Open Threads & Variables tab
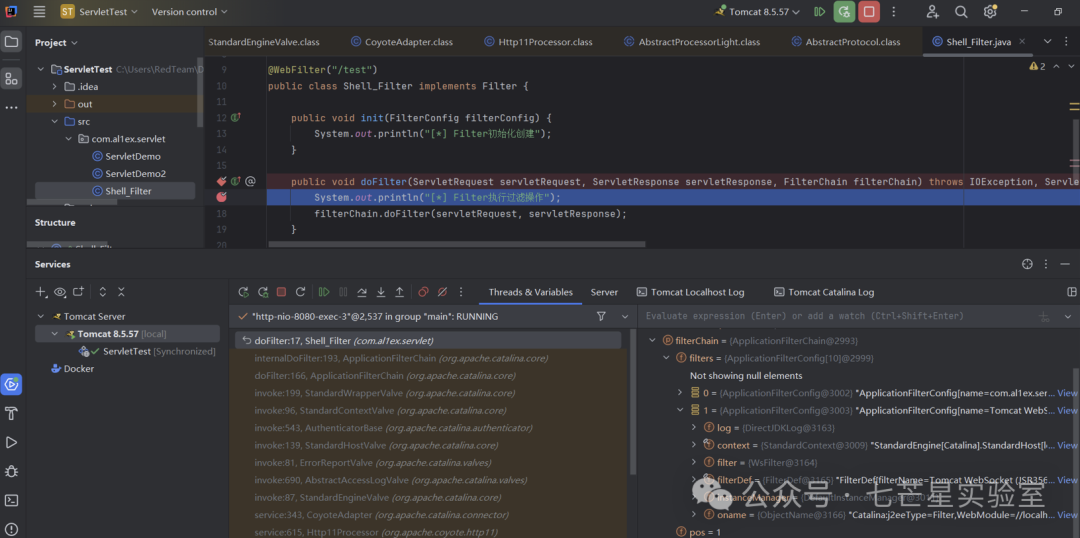The image size is (1080, 538). pyautogui.click(x=530, y=292)
